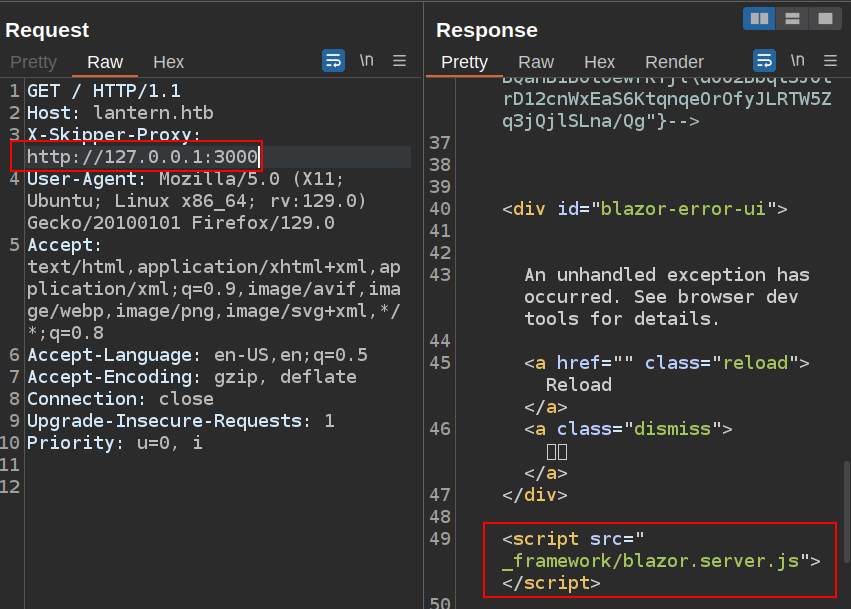This screenshot has height=609, width=851.
Task: Switch to side-by-side layout view
Action: point(759,18)
